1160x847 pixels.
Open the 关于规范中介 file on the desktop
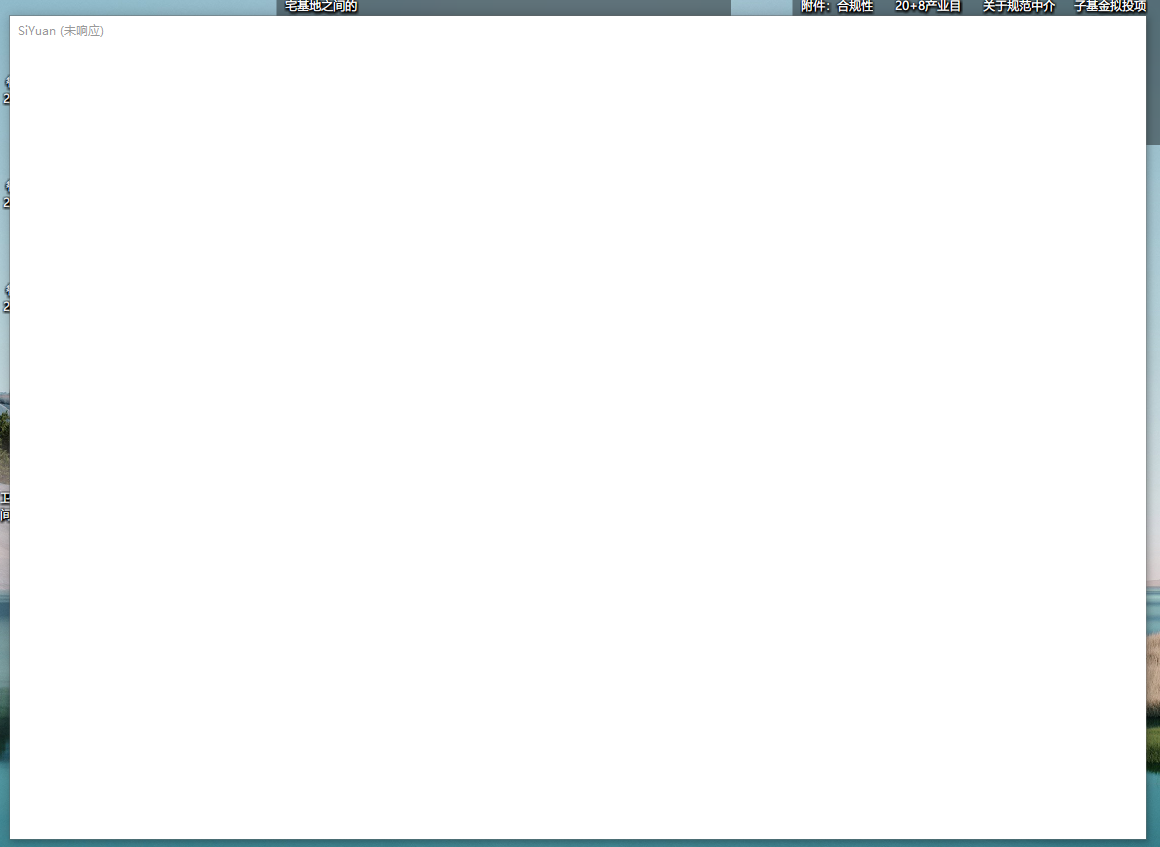pos(1018,6)
